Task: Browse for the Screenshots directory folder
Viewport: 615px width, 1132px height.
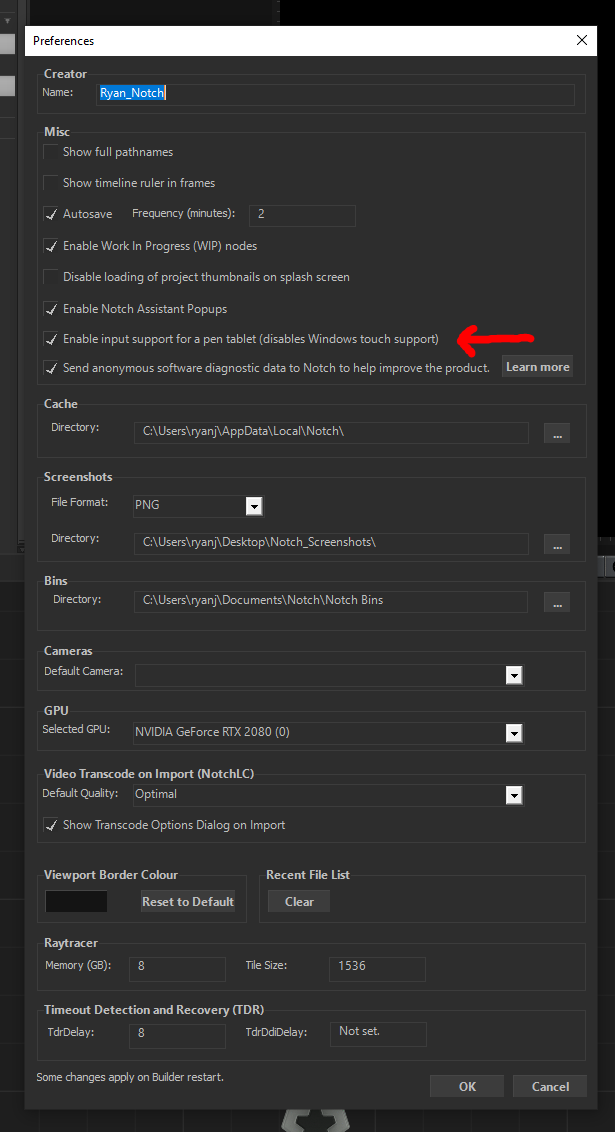Action: (557, 544)
